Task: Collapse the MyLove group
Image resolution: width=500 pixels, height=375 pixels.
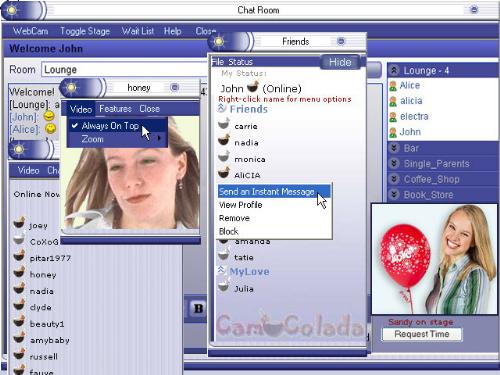Action: pos(222,270)
